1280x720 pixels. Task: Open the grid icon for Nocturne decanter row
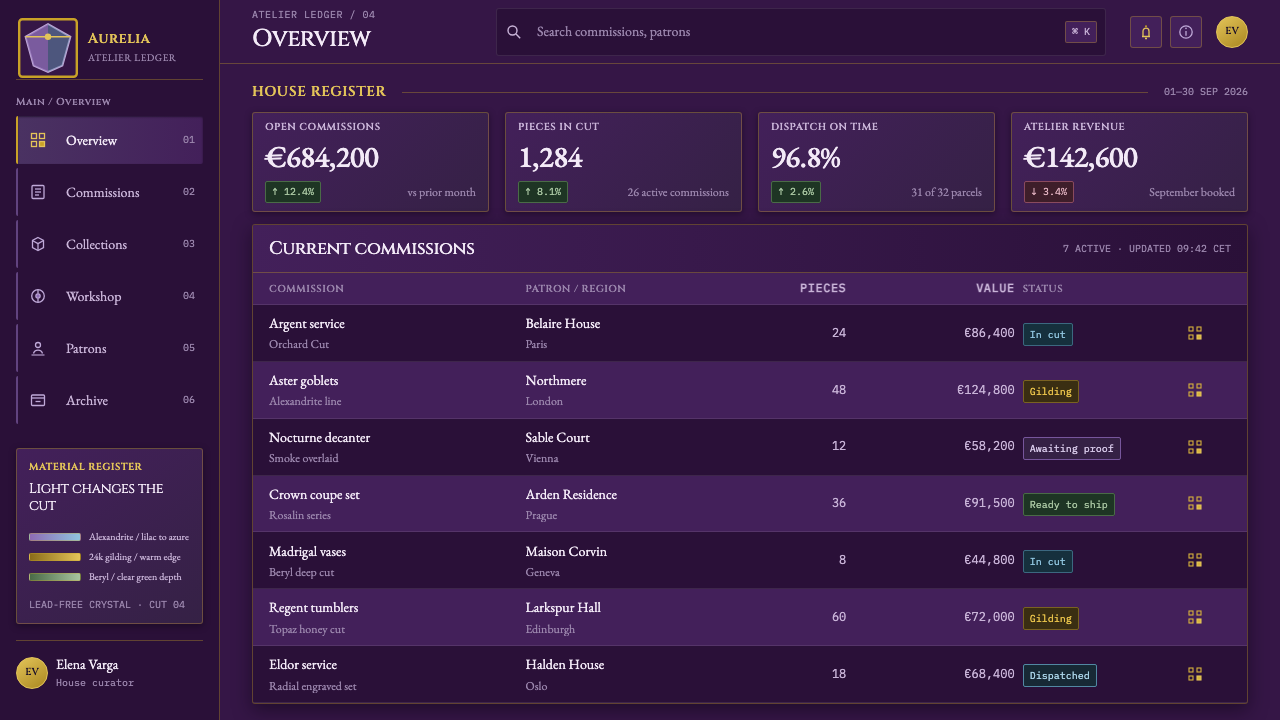pyautogui.click(x=1195, y=447)
